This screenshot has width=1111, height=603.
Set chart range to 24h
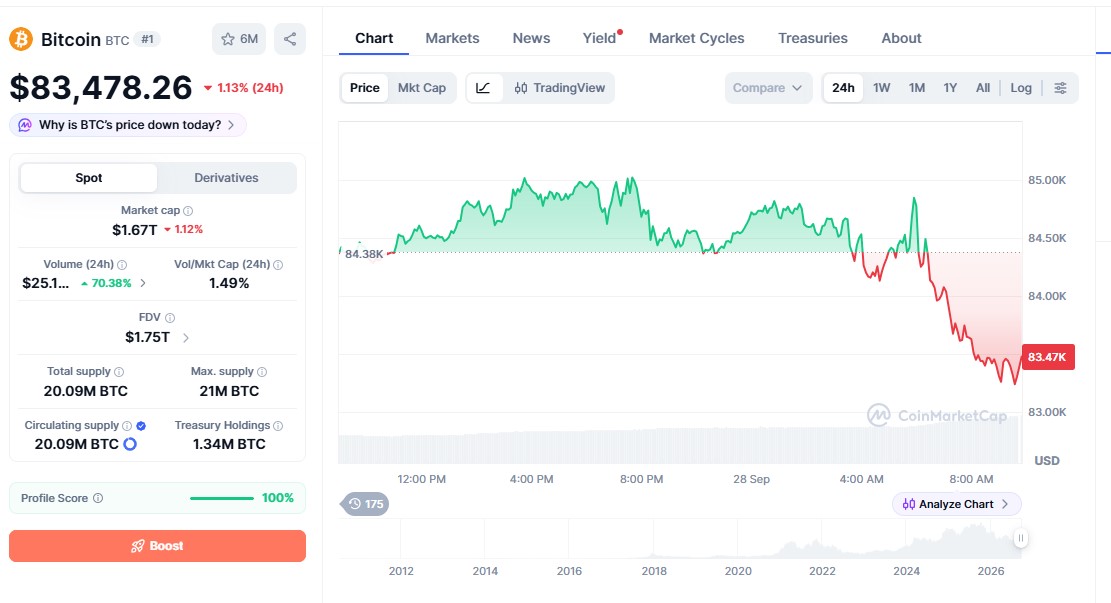click(x=842, y=88)
